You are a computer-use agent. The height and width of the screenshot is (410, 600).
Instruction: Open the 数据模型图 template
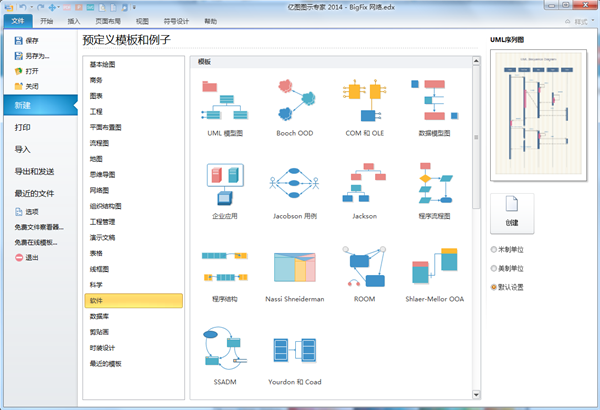(434, 108)
